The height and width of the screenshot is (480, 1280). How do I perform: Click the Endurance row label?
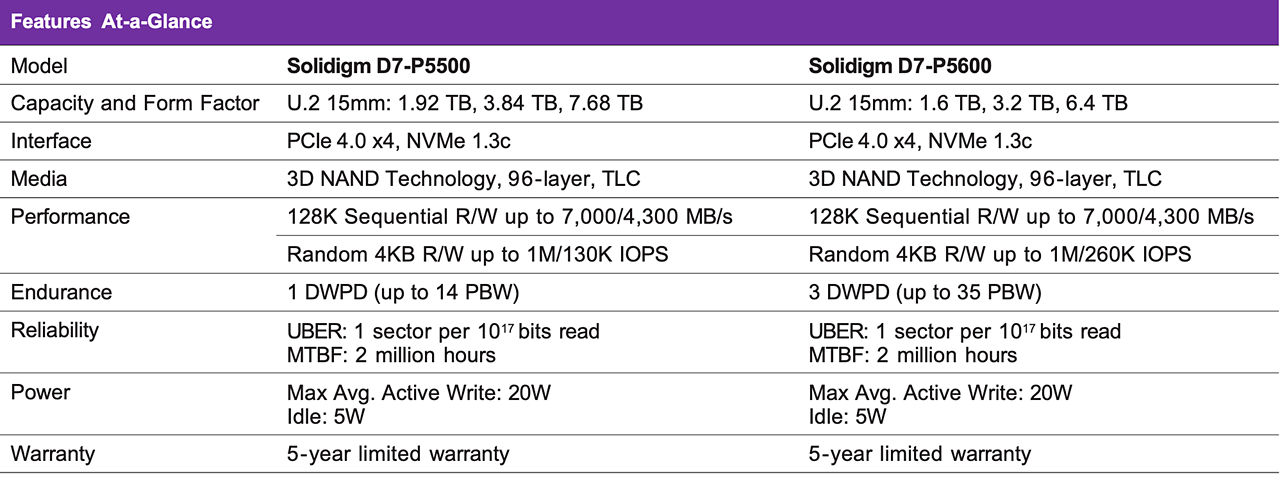click(x=61, y=292)
